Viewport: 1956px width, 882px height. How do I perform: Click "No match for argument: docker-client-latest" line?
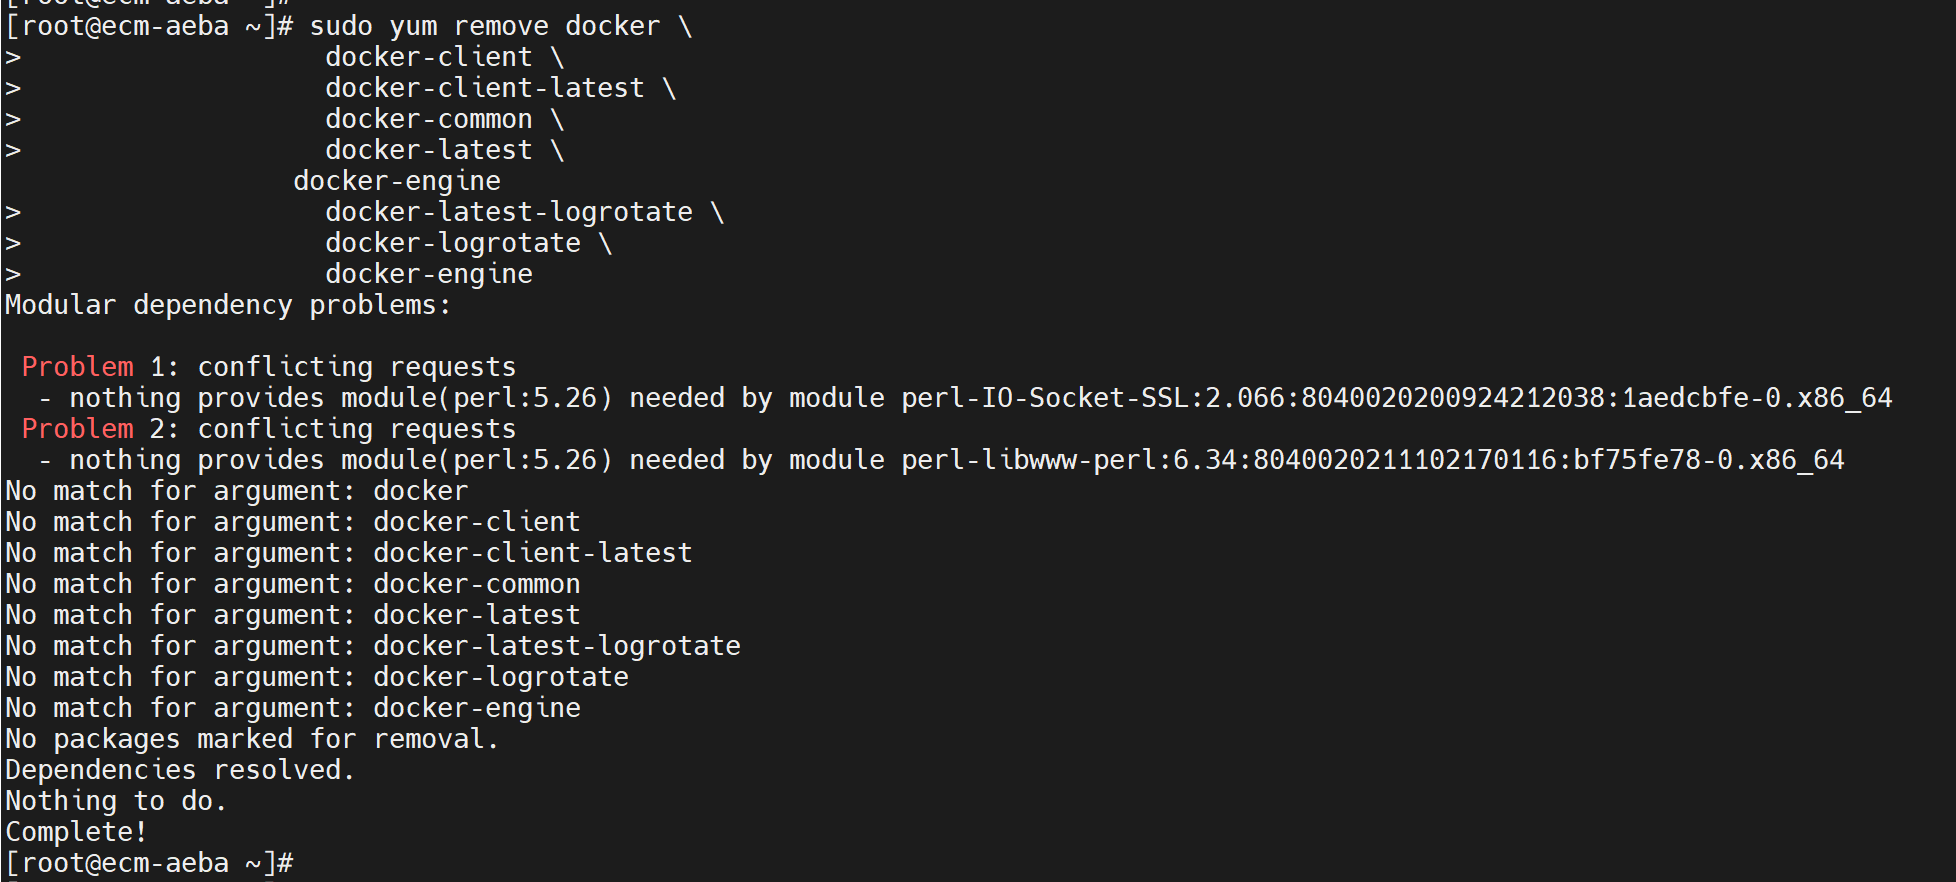(348, 553)
